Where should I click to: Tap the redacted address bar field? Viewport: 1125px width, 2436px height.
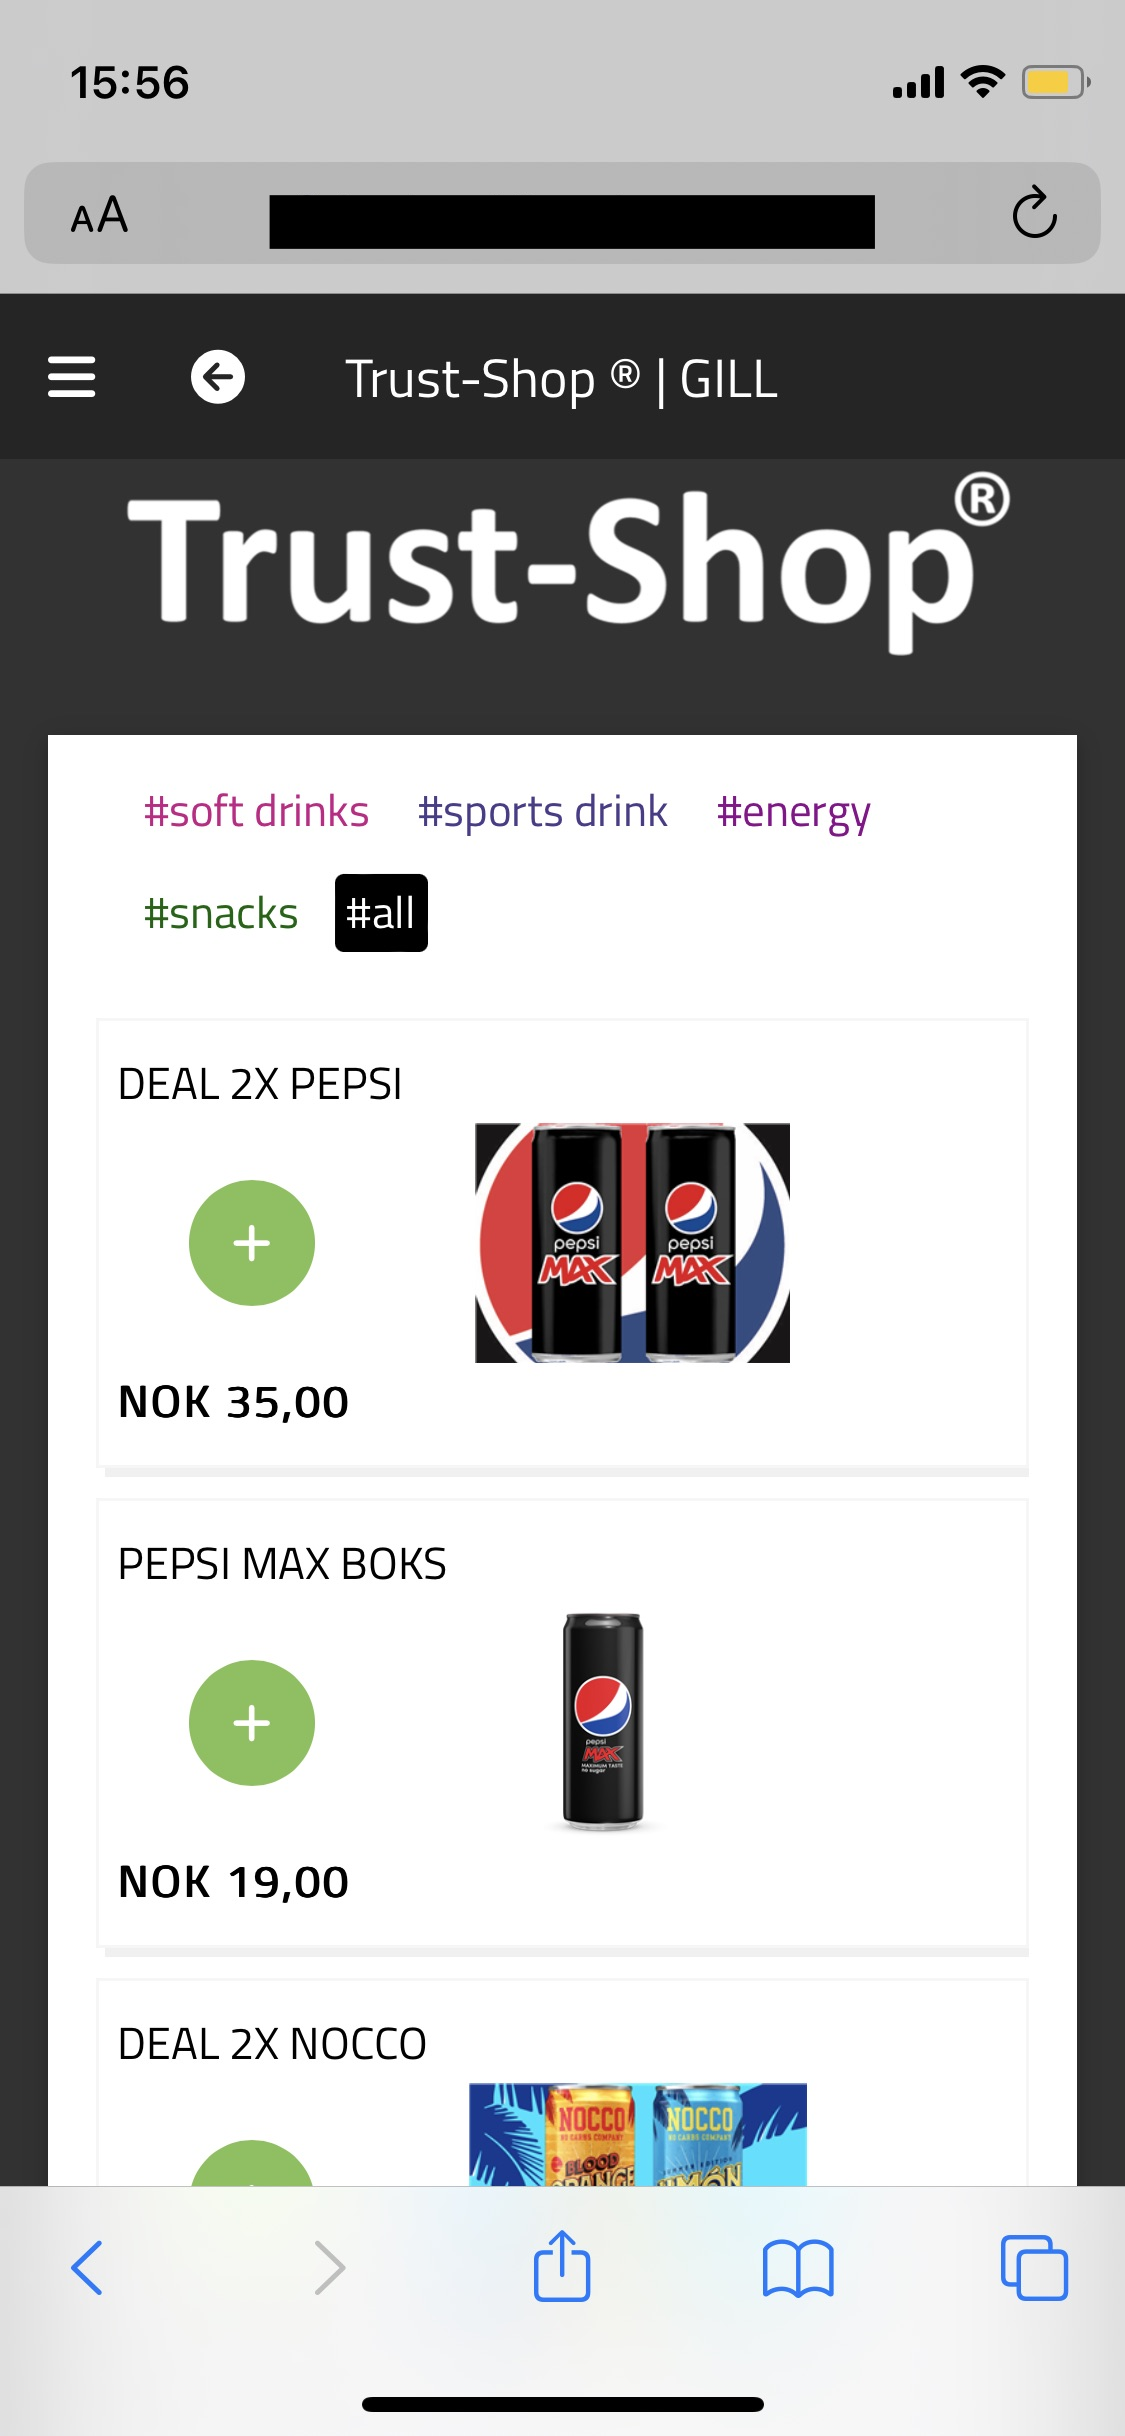coord(572,221)
